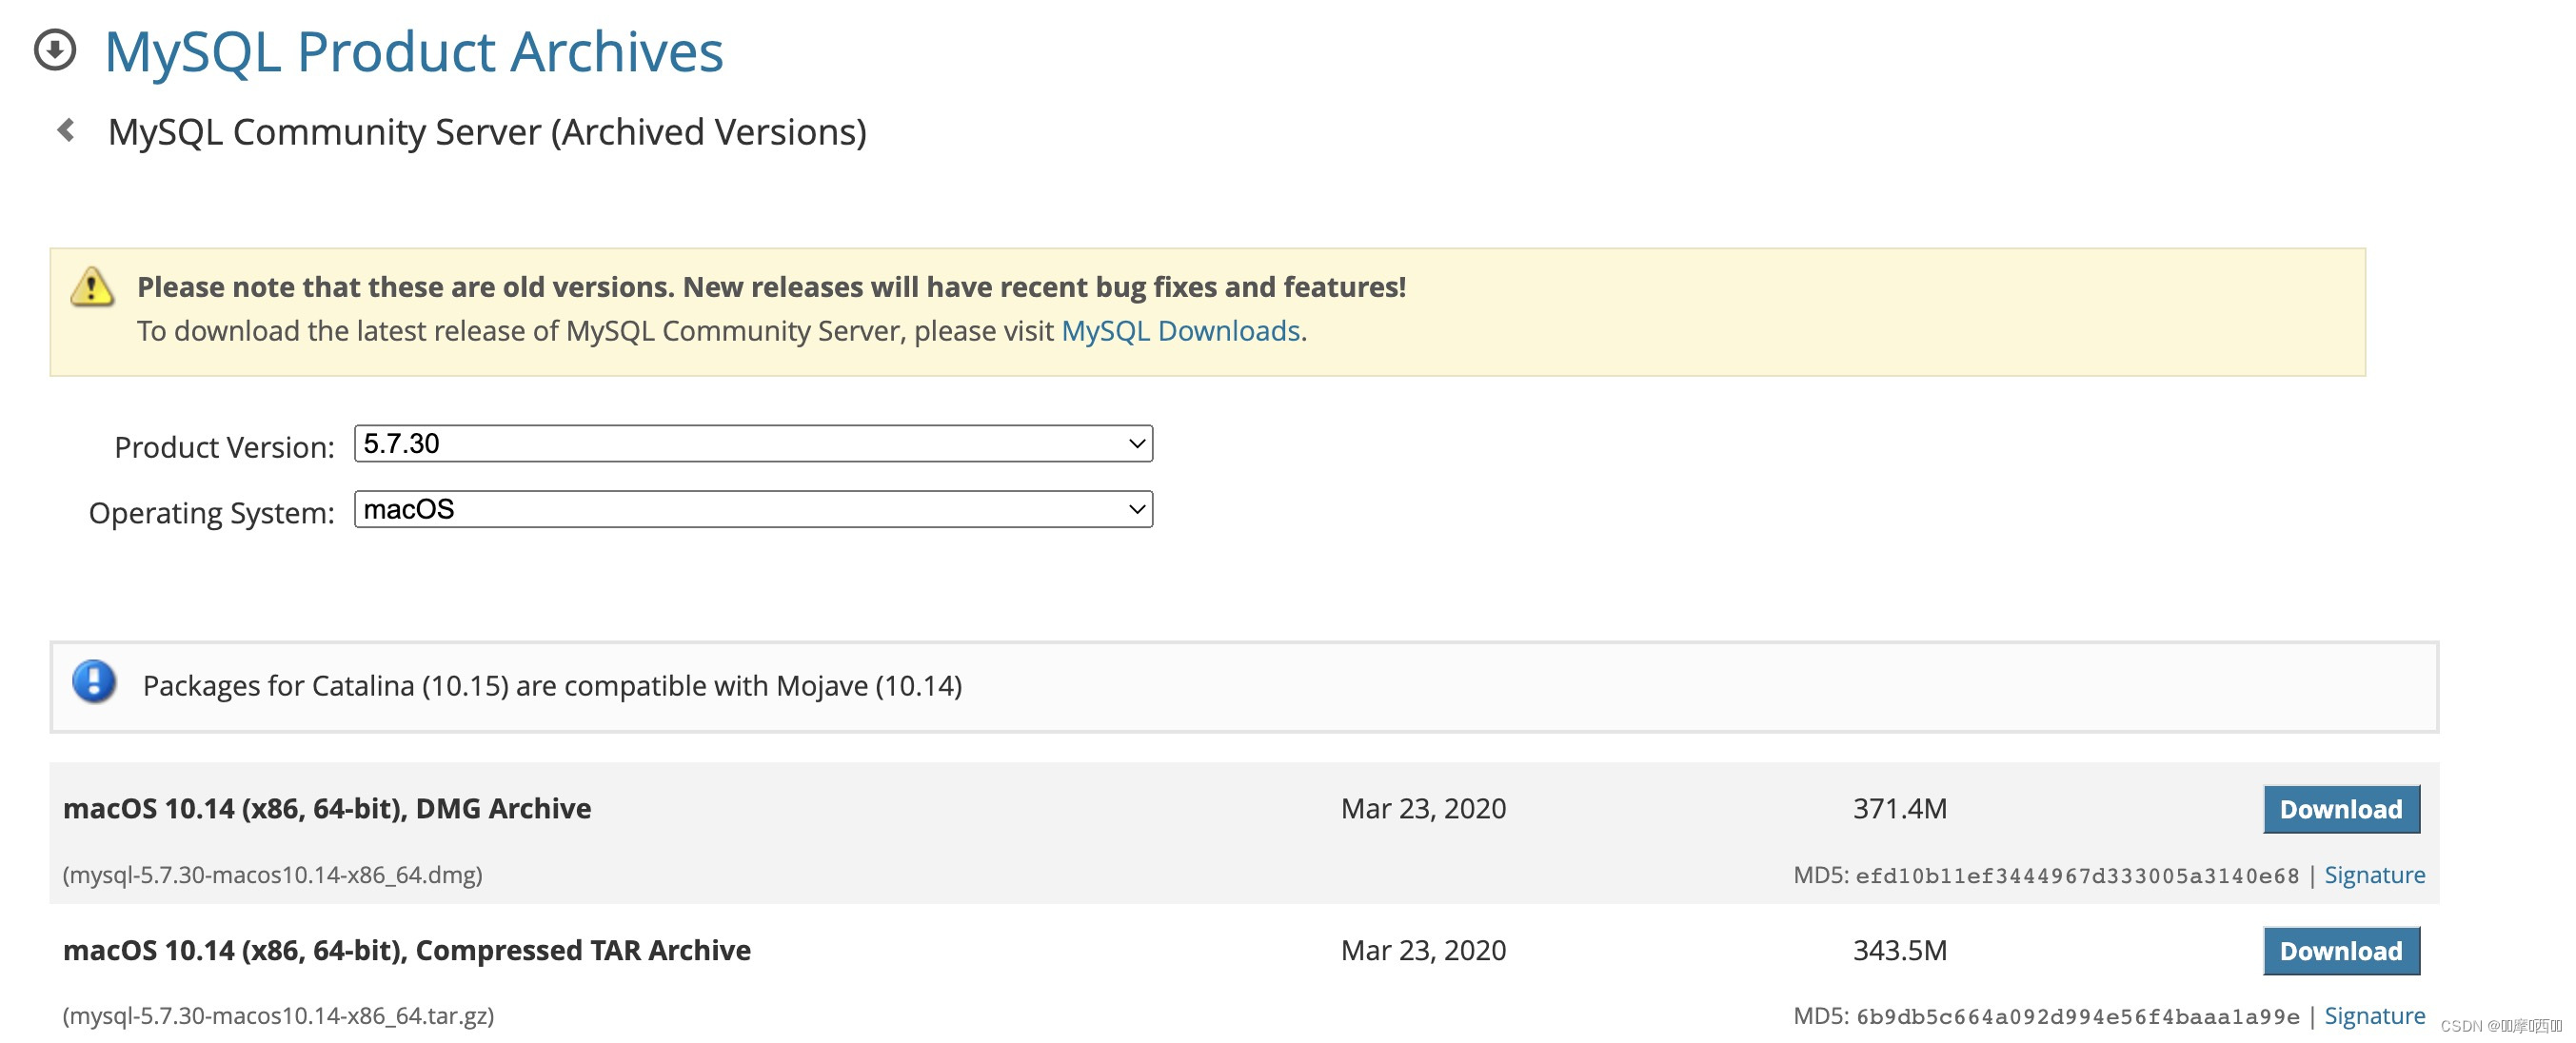The width and height of the screenshot is (2576, 1043).
Task: Click the DMG row date Mar 23, 2020
Action: click(x=1423, y=808)
